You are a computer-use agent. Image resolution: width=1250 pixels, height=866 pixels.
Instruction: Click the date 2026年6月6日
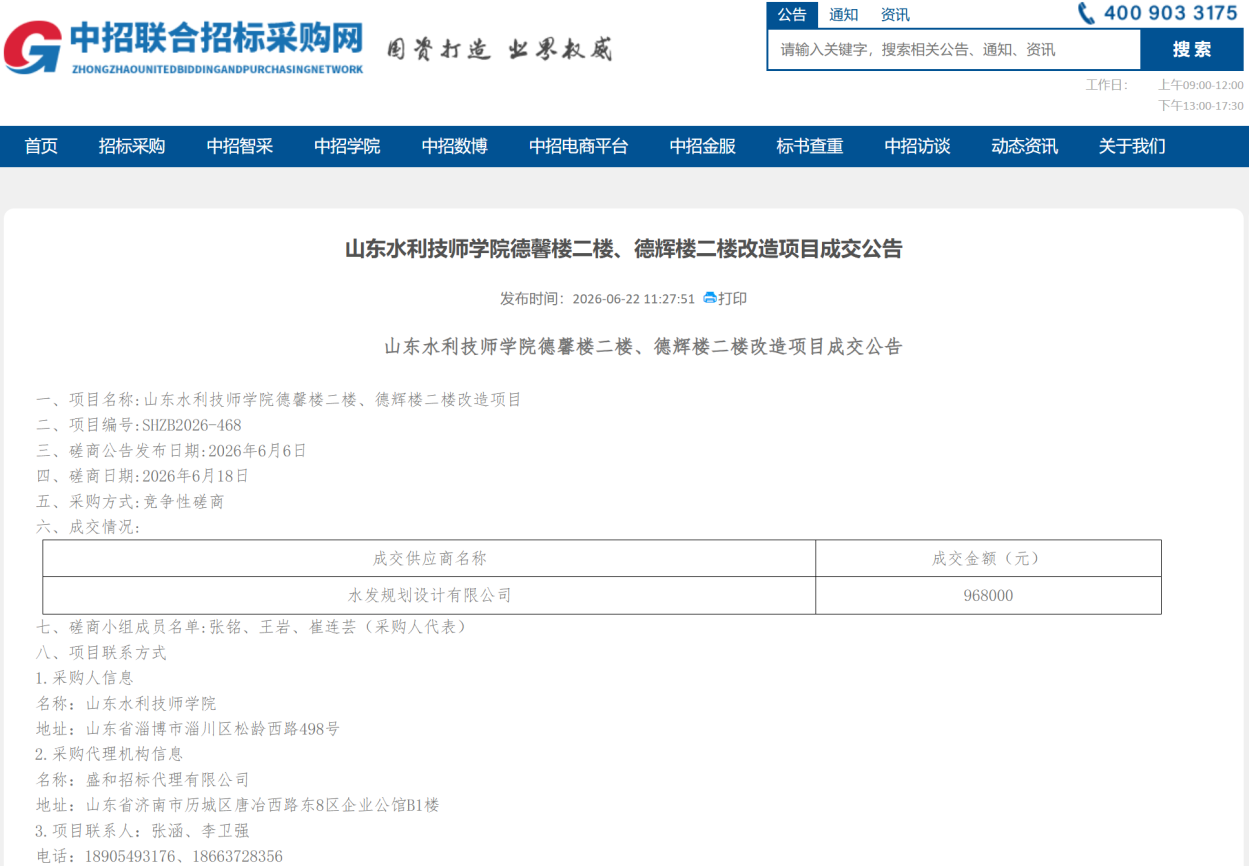(x=258, y=451)
